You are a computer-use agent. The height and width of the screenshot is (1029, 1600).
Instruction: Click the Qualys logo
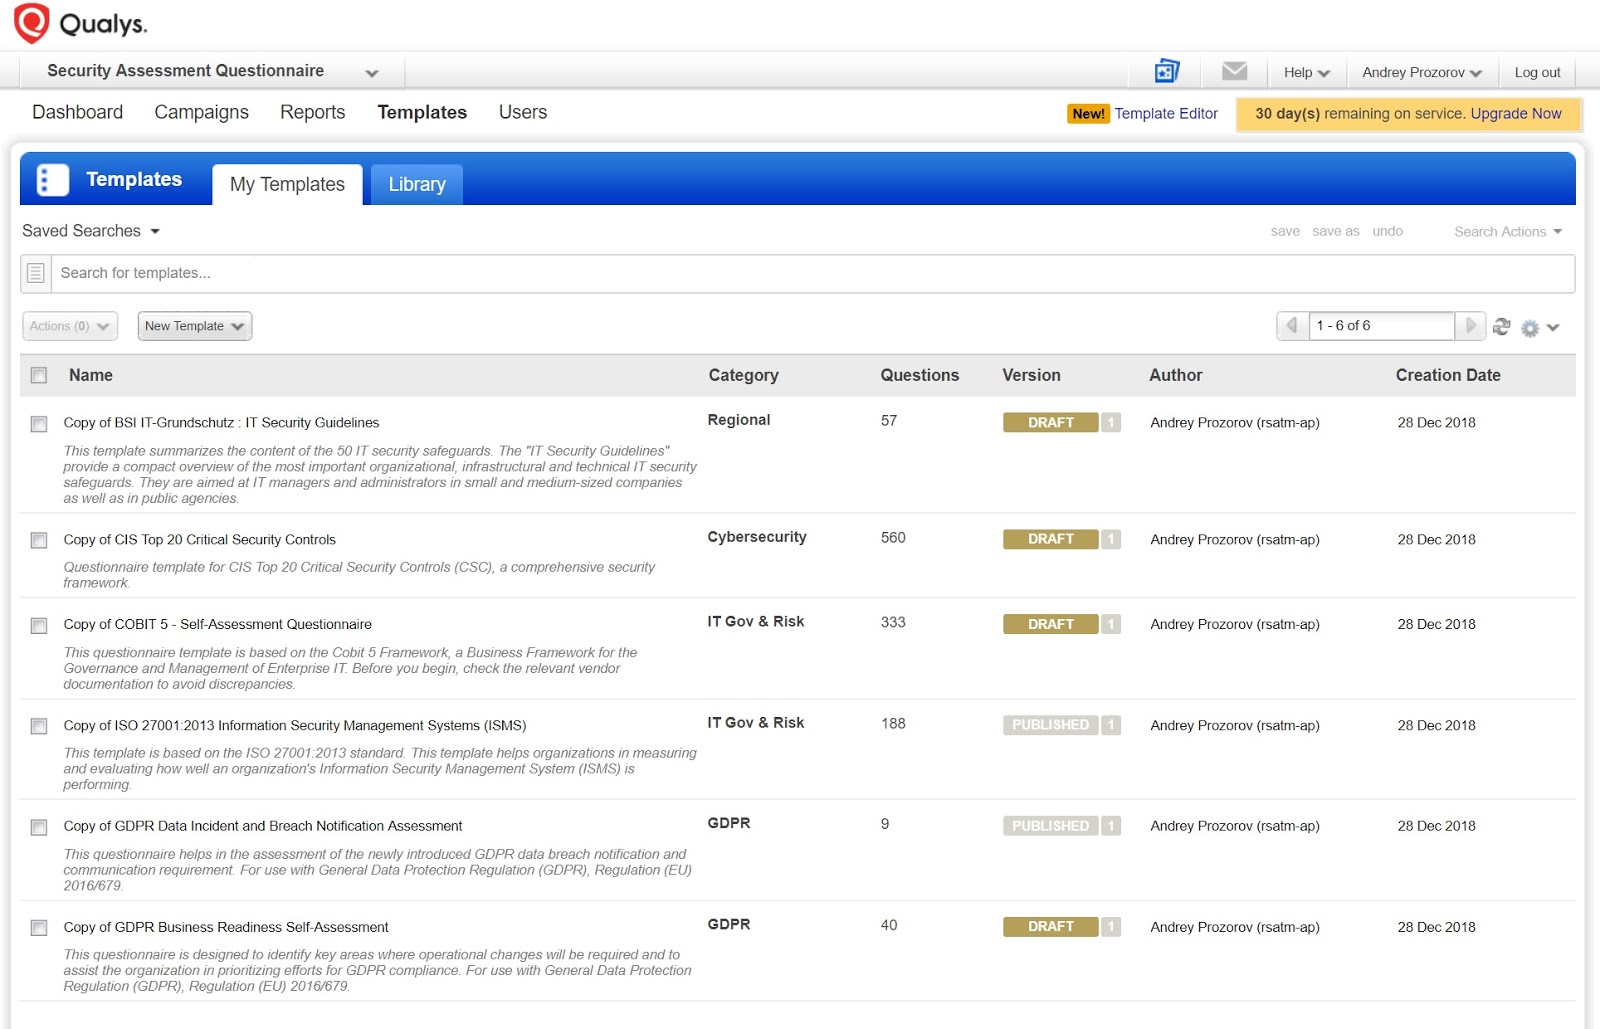coord(80,24)
